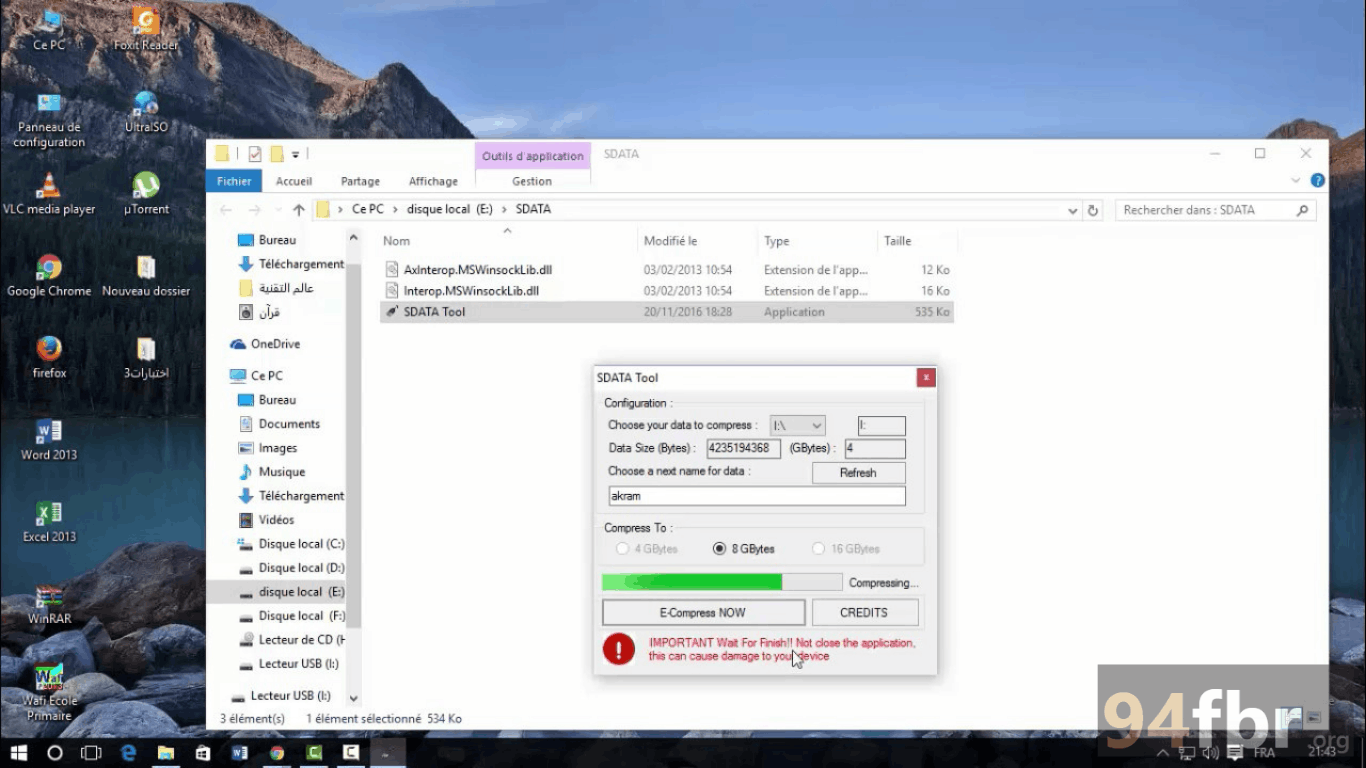
Task: Open Panneau de configuration desktop icon
Action: click(x=49, y=120)
